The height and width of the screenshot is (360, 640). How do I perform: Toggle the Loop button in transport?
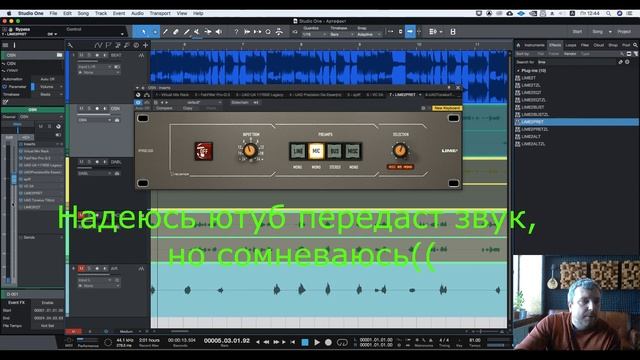click(x=342, y=342)
